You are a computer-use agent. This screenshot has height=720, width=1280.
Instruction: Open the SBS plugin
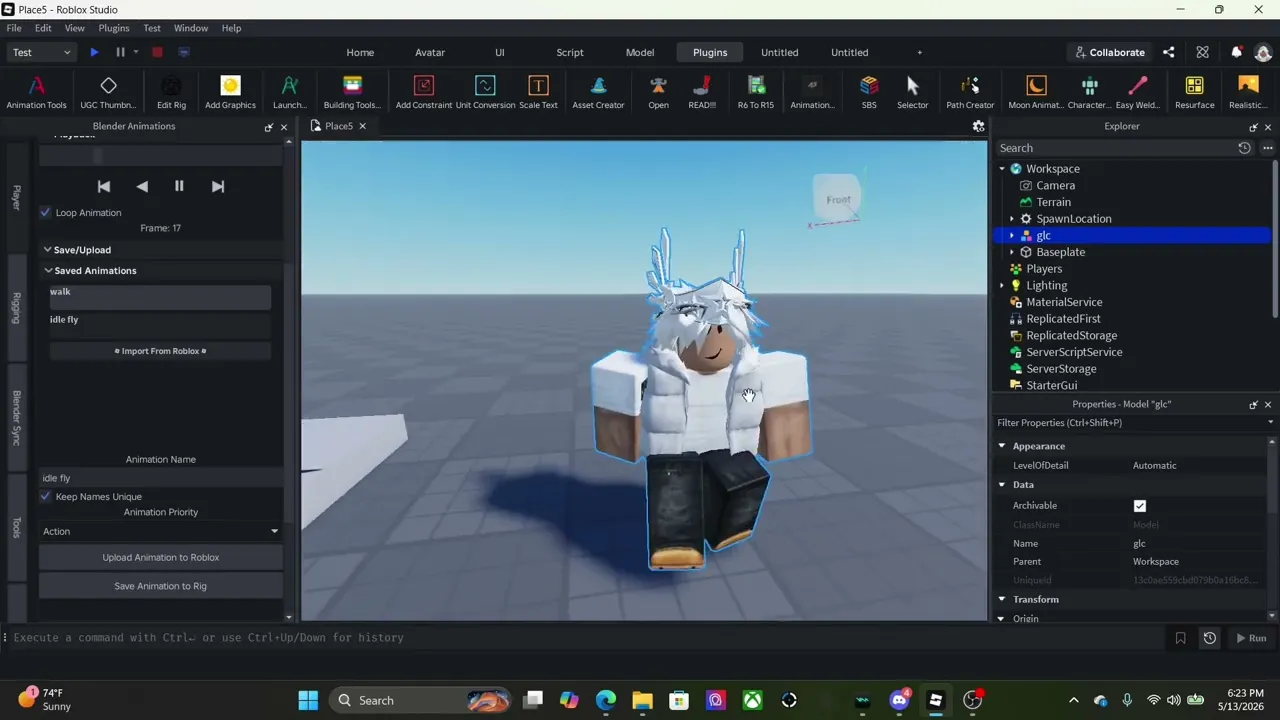(869, 92)
